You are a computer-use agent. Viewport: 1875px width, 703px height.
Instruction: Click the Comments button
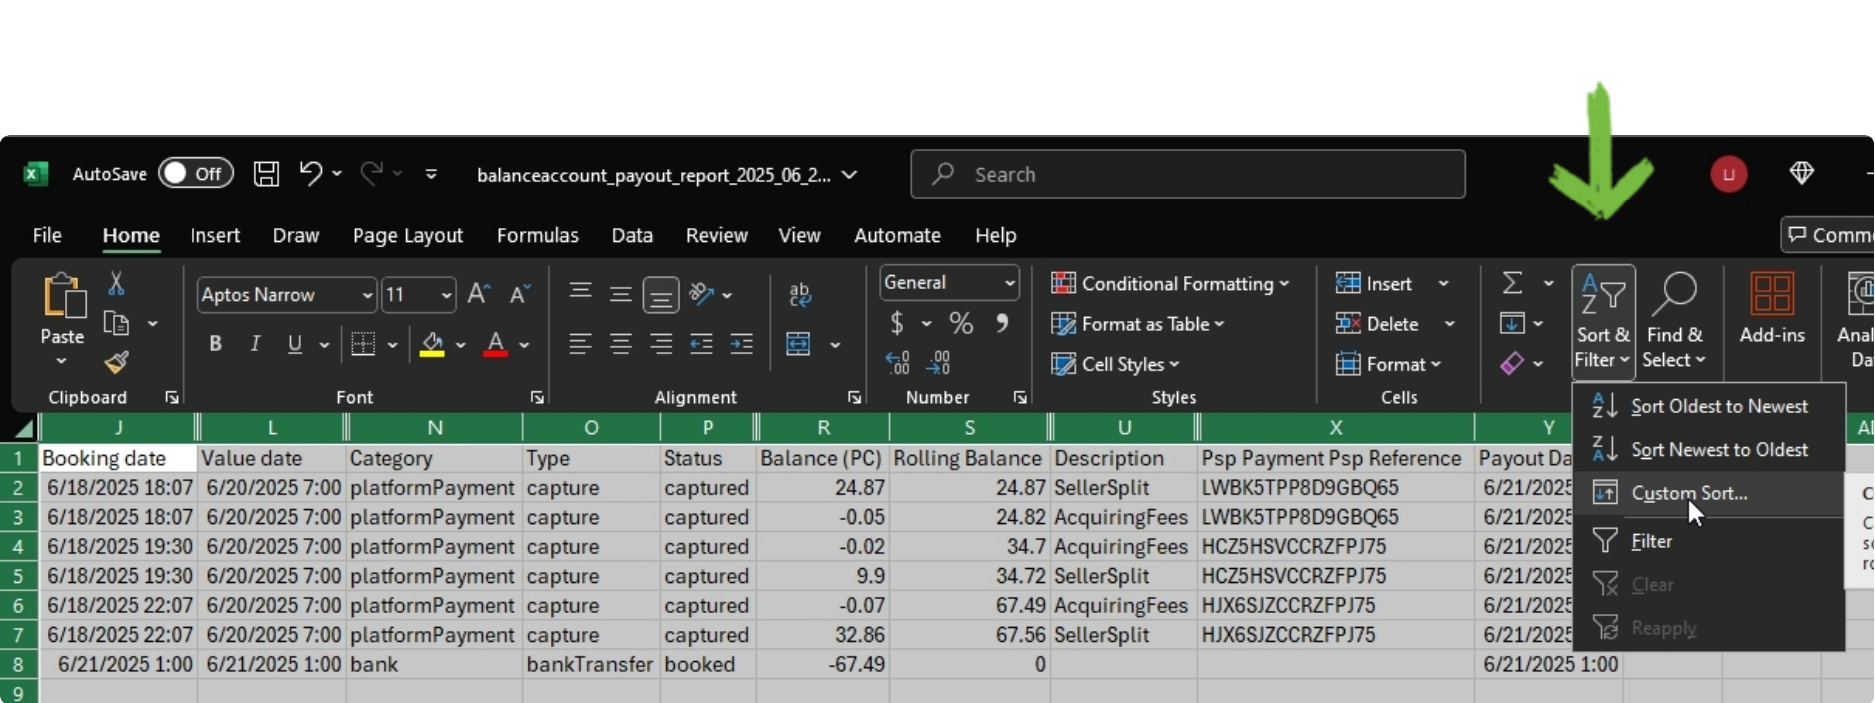(1826, 235)
